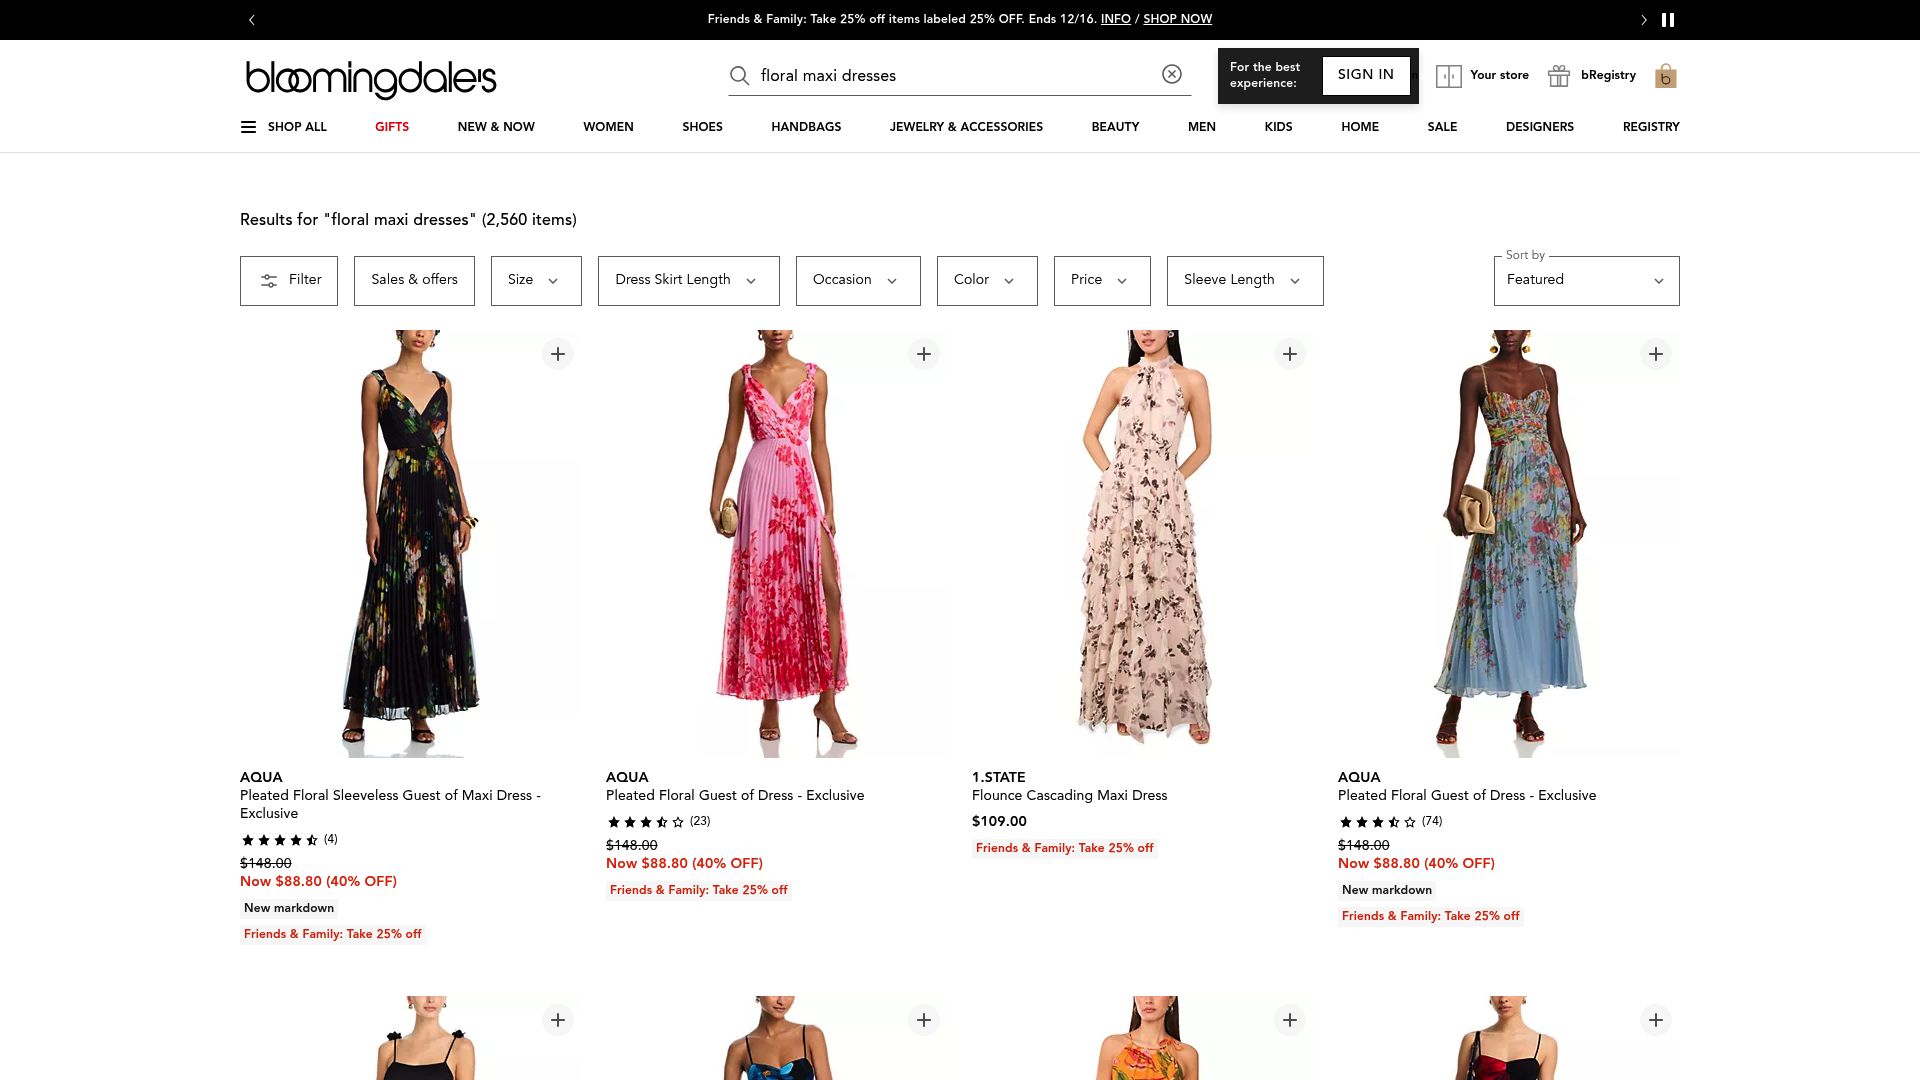Add the 1.STATE Flounce dress via plus icon

(x=1290, y=353)
